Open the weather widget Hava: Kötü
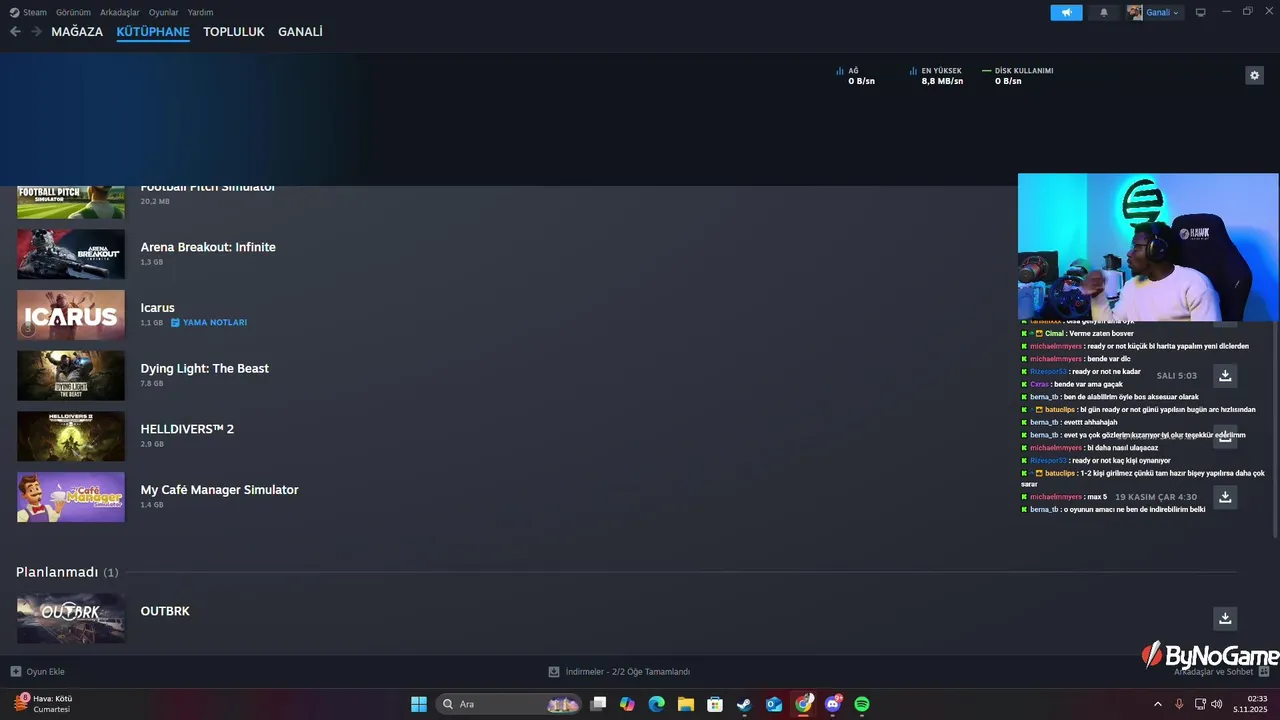This screenshot has width=1280, height=720. point(44,704)
